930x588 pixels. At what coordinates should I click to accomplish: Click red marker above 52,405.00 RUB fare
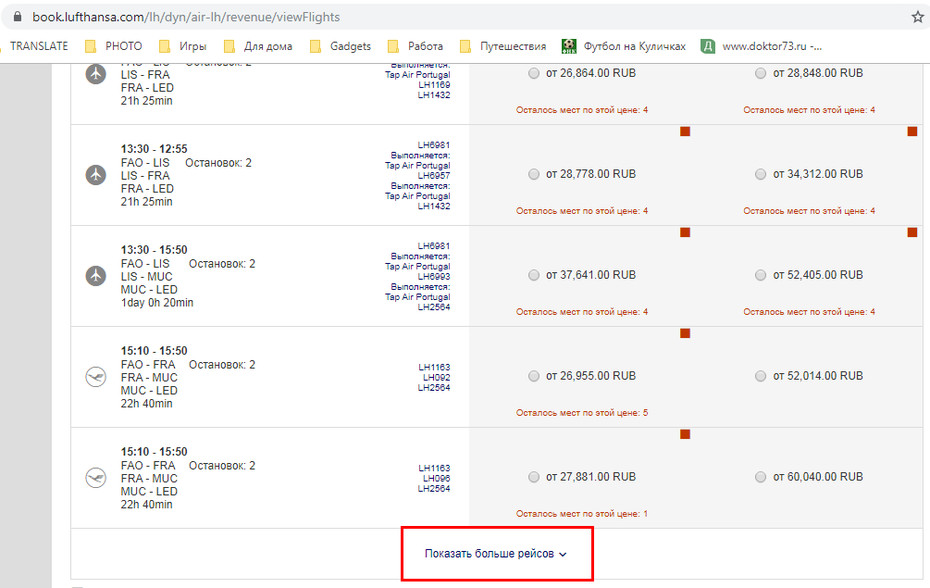tap(912, 232)
